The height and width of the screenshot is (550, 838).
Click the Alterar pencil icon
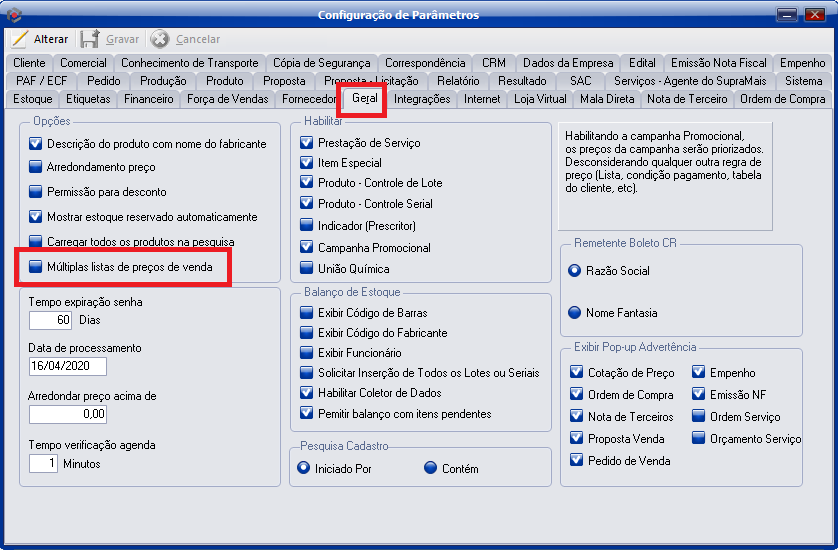tap(19, 39)
